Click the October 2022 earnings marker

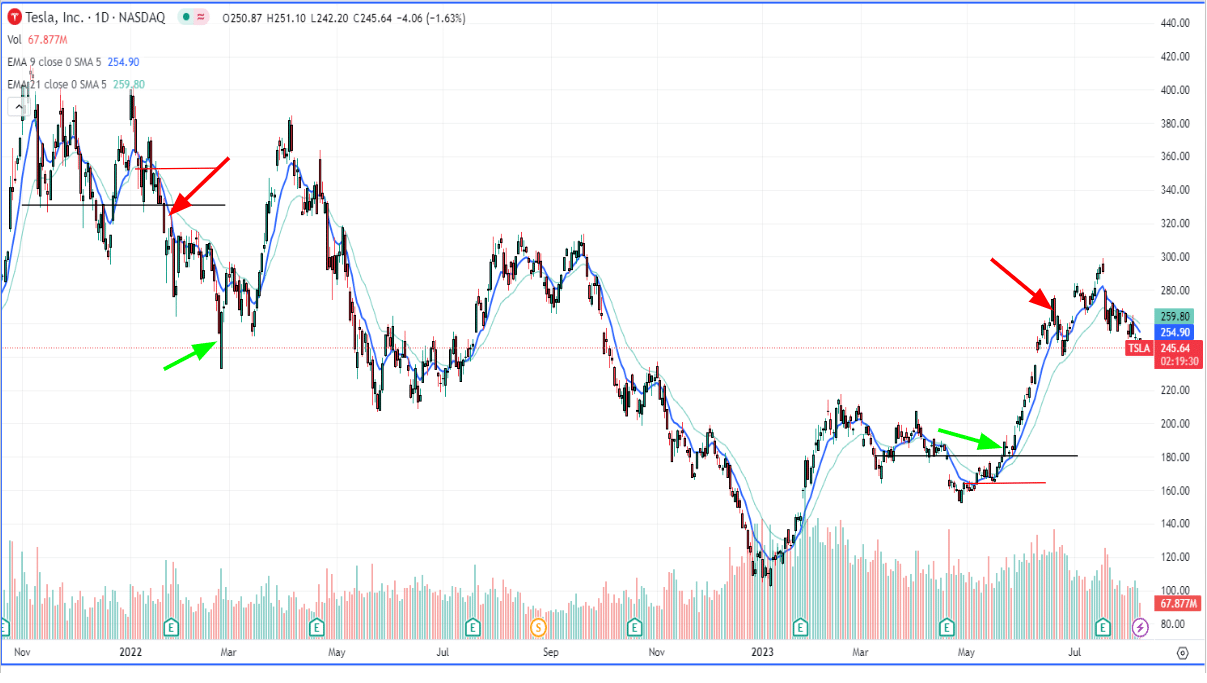coord(633,627)
